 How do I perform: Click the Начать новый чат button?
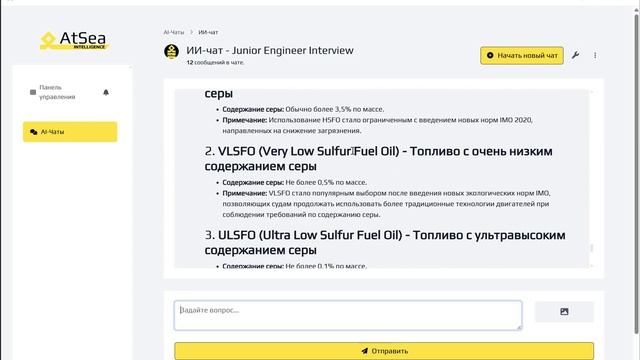pyautogui.click(x=522, y=56)
